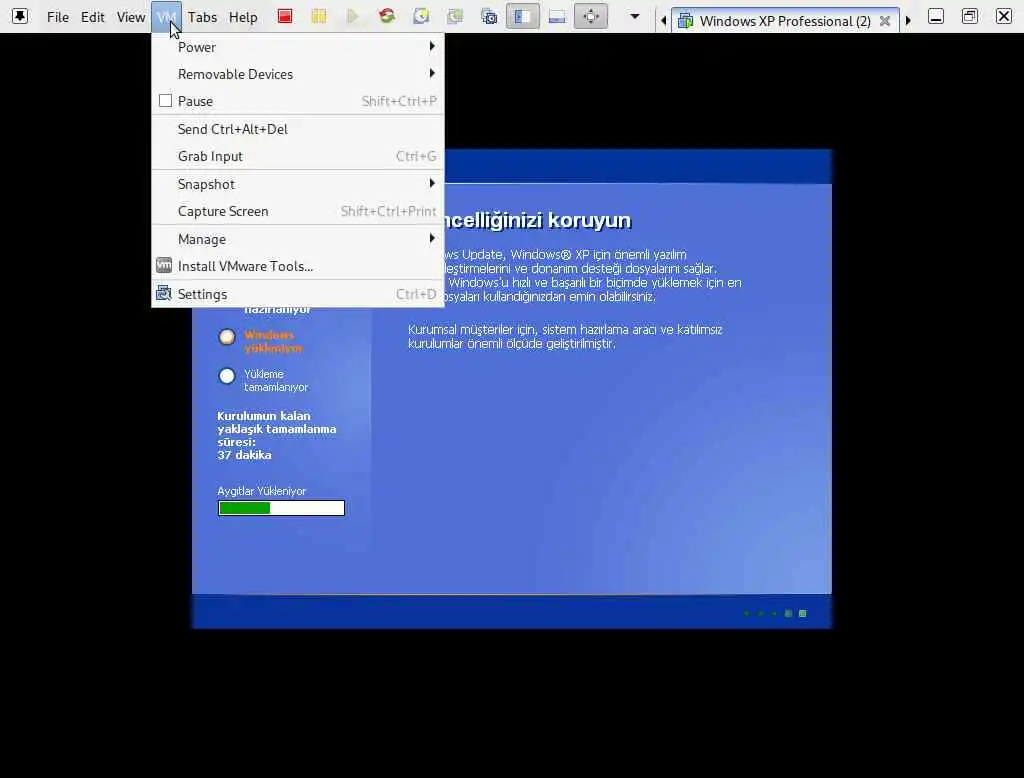Click the pin icon left of File
The height and width of the screenshot is (778, 1024).
coord(20,16)
